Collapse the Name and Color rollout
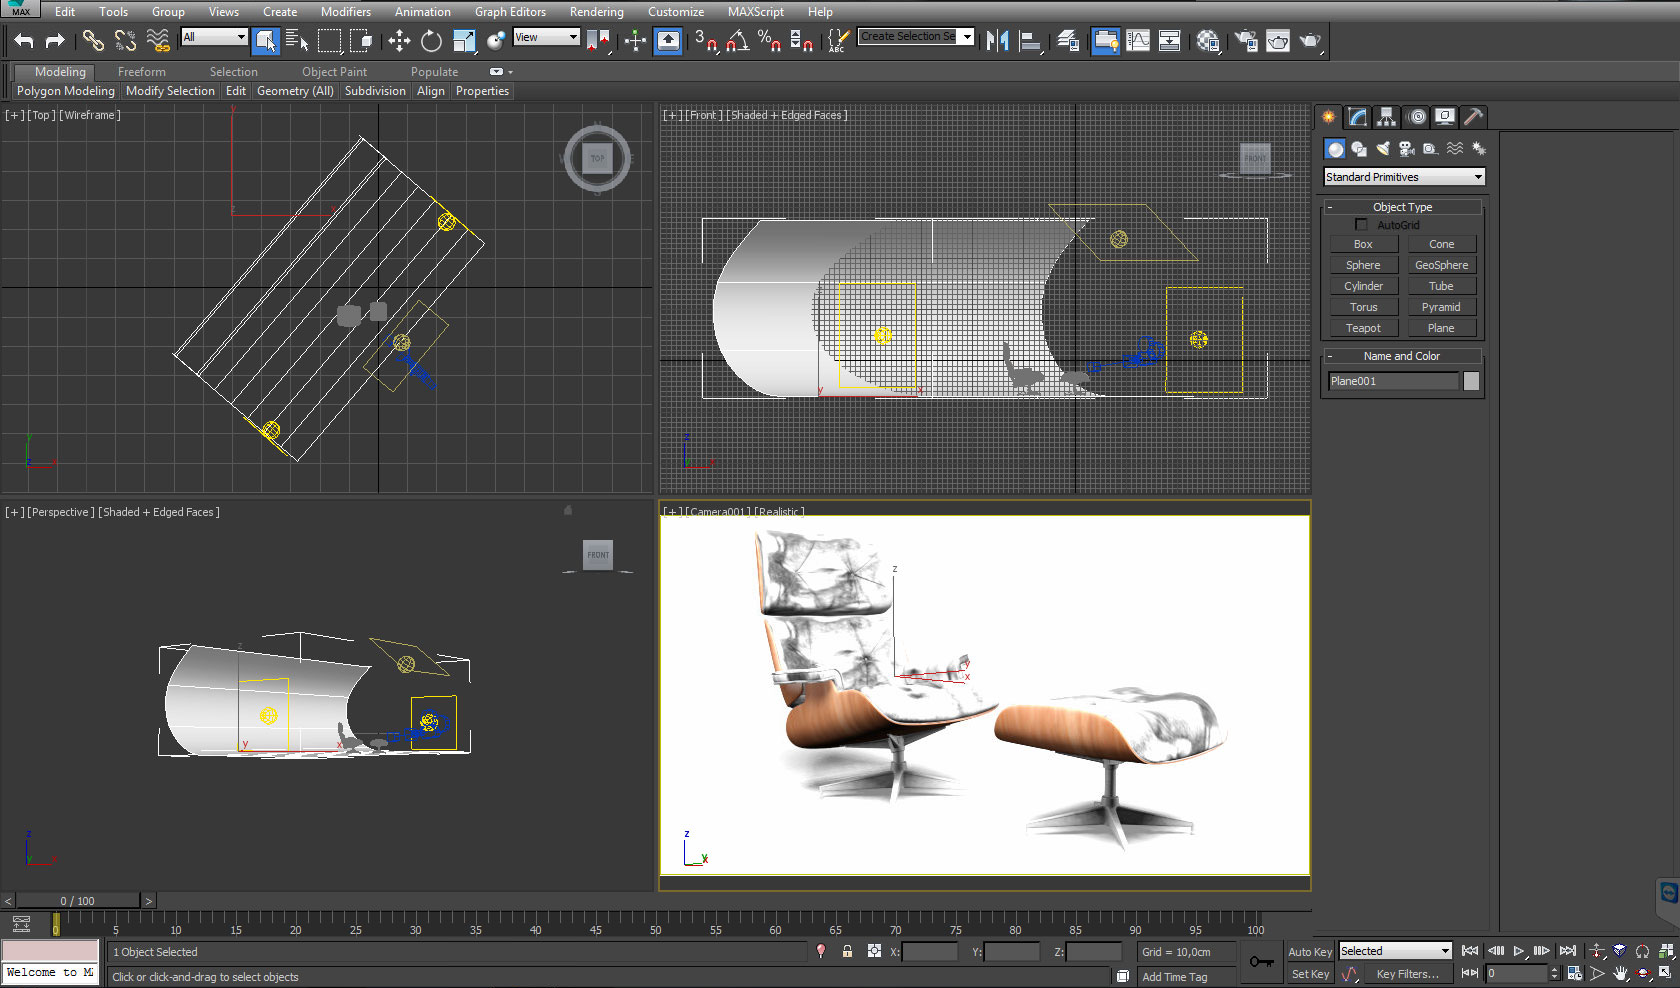 (x=1402, y=356)
